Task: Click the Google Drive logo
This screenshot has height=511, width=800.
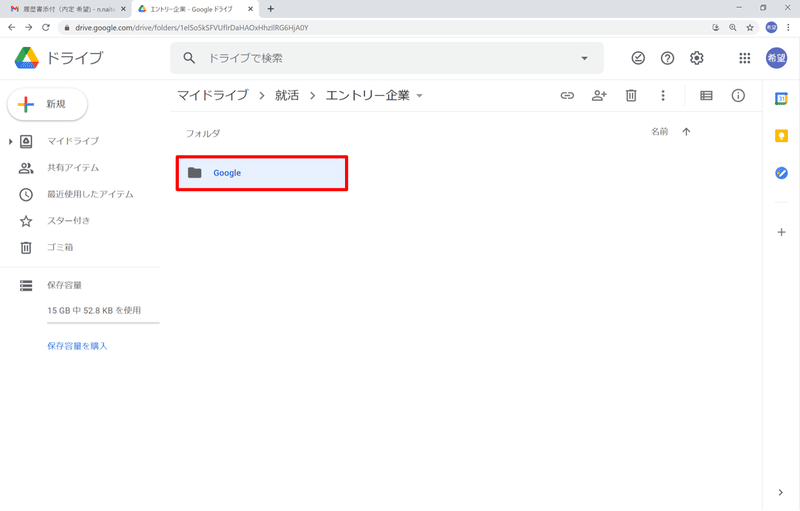Action: point(27,58)
